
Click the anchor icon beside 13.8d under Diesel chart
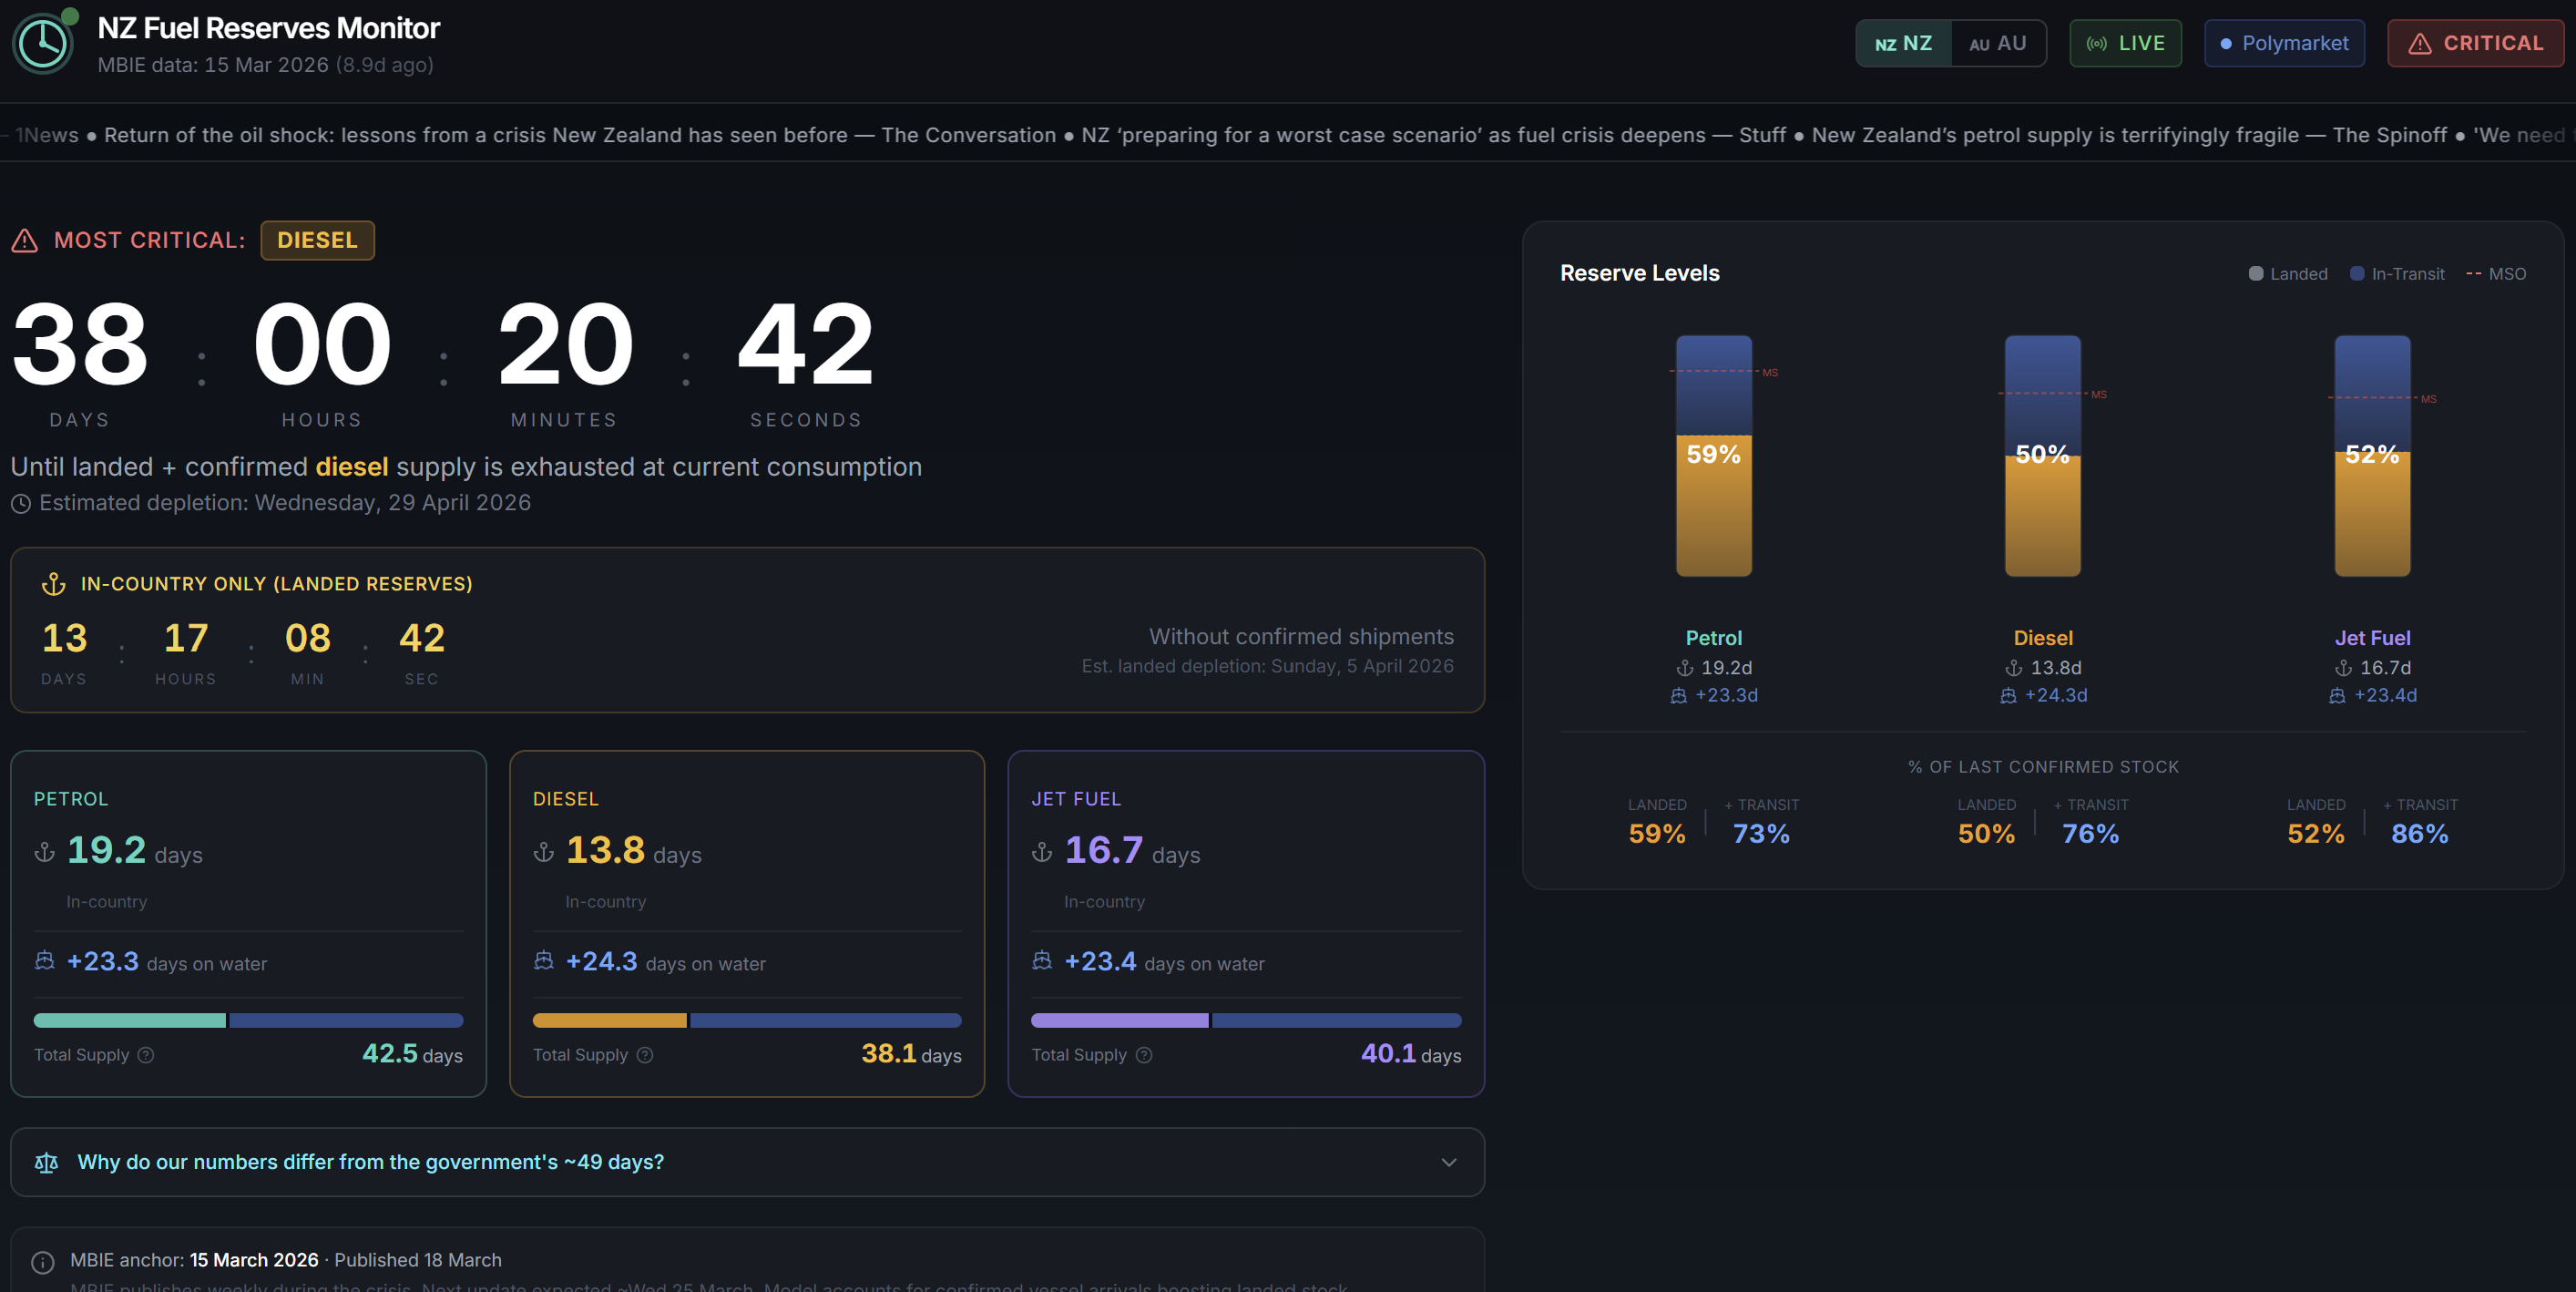pos(2014,668)
